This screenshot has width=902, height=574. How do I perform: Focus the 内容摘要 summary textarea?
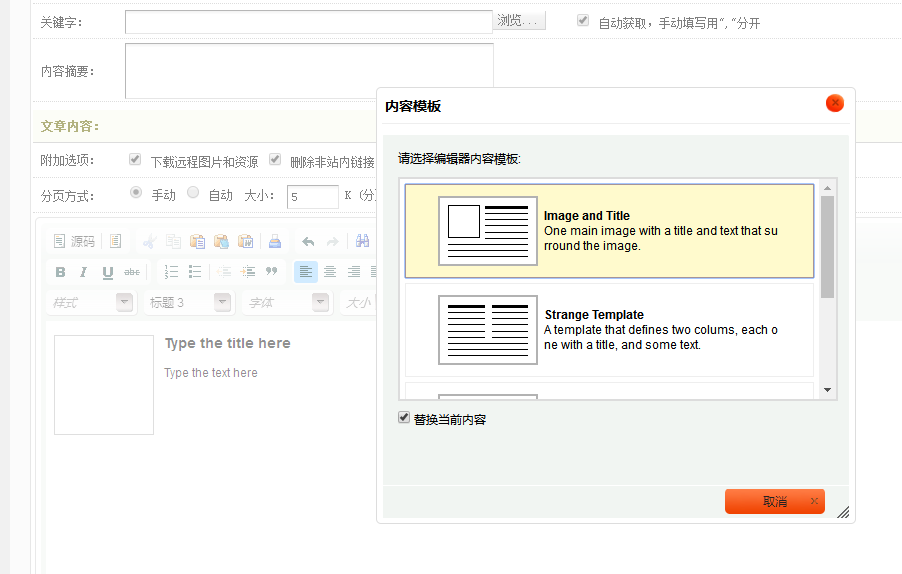coord(309,71)
